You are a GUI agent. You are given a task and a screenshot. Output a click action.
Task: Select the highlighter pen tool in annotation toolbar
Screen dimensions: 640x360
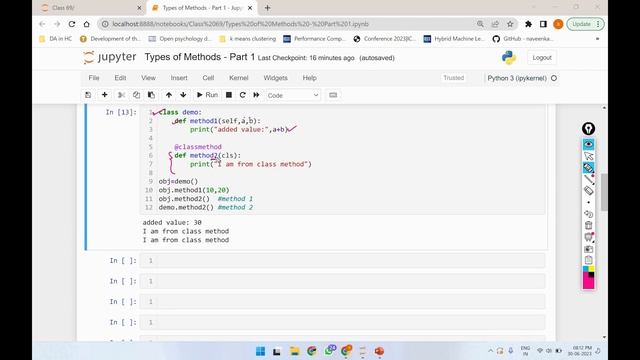tap(588, 167)
